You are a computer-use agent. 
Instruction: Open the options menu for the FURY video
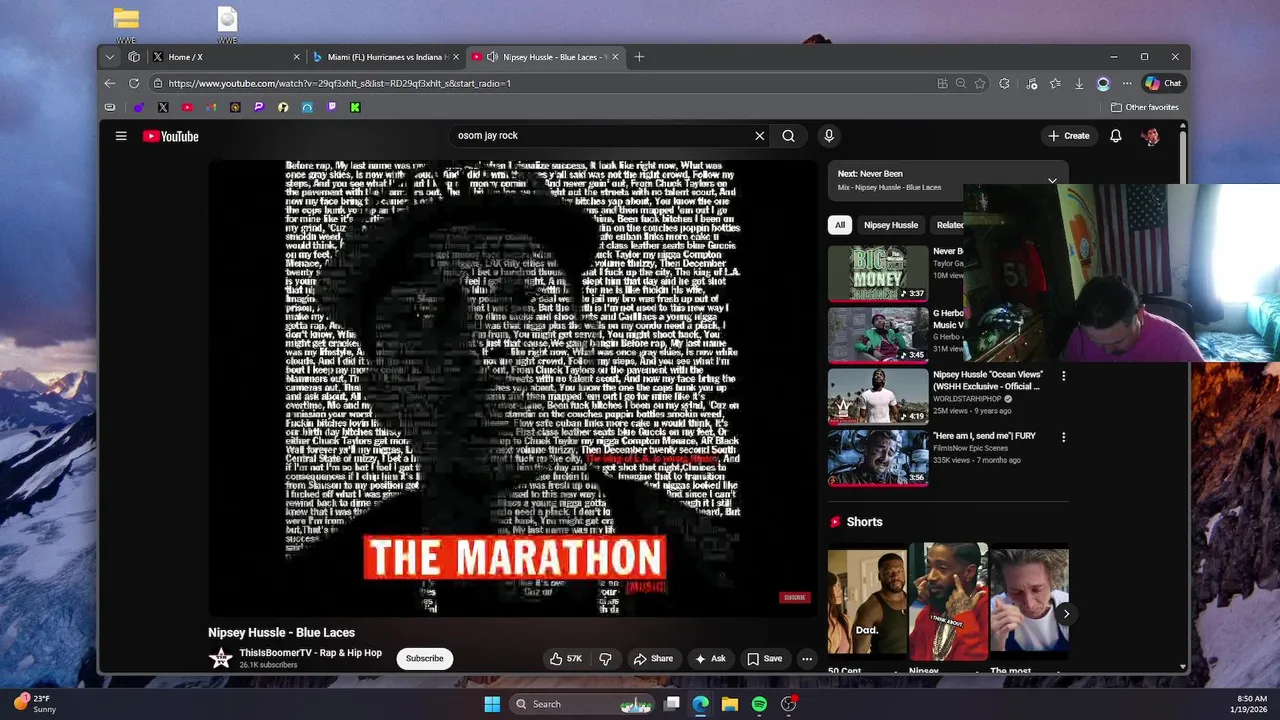(x=1063, y=438)
